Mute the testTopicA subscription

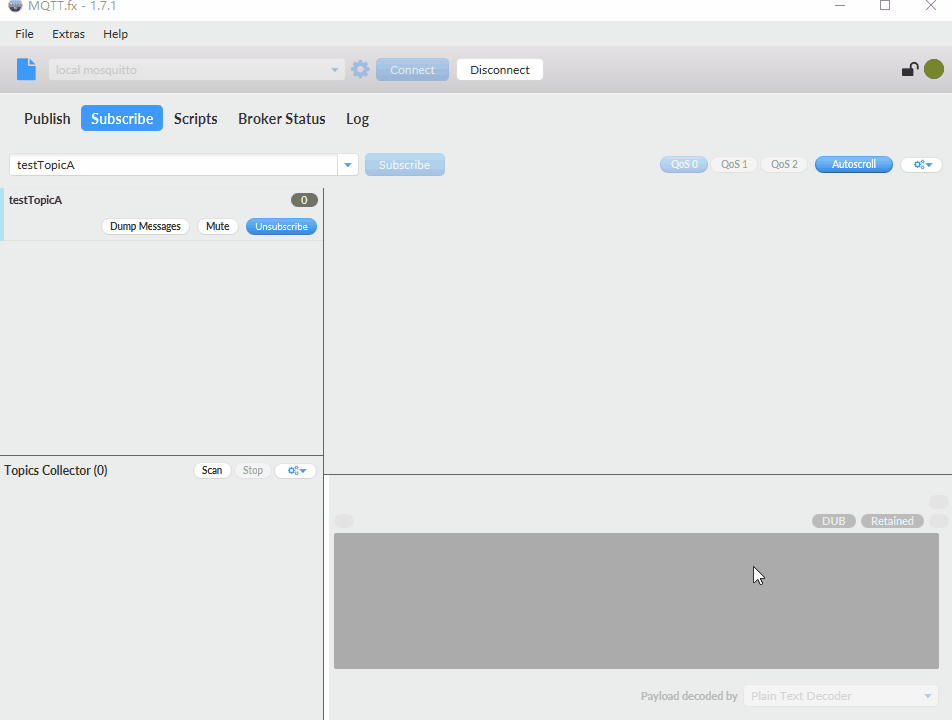click(x=217, y=226)
